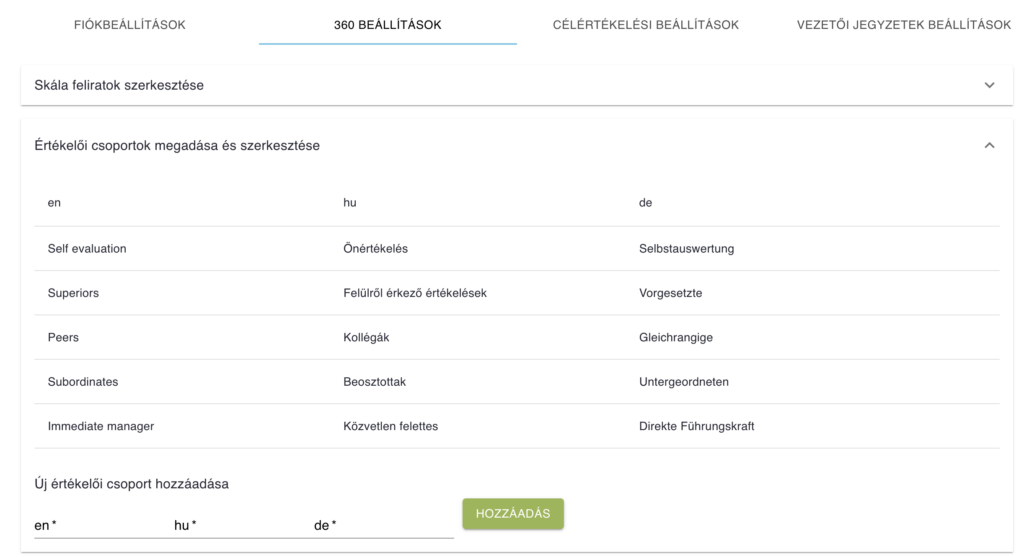
Task: Focus the de input field for new group
Action: click(382, 525)
